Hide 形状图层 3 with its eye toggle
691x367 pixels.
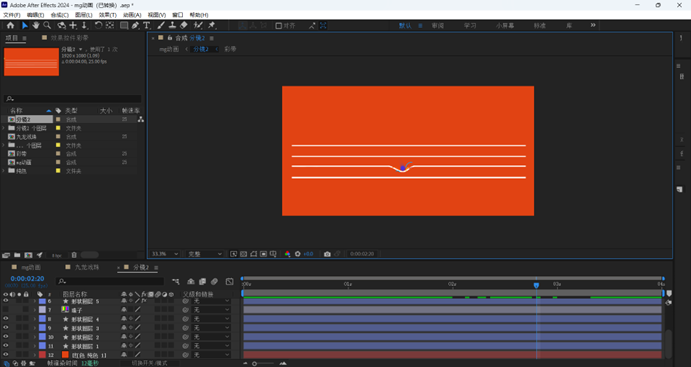tap(6, 328)
